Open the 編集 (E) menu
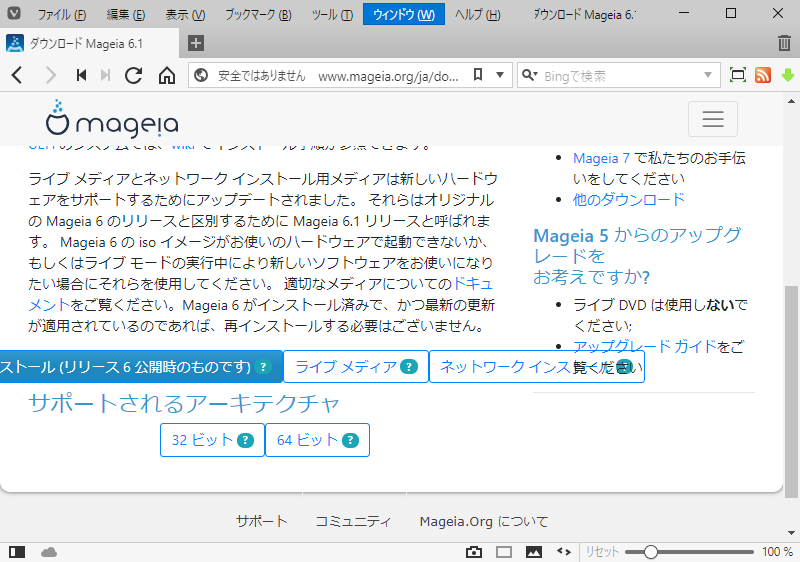800x562 pixels. click(x=126, y=14)
